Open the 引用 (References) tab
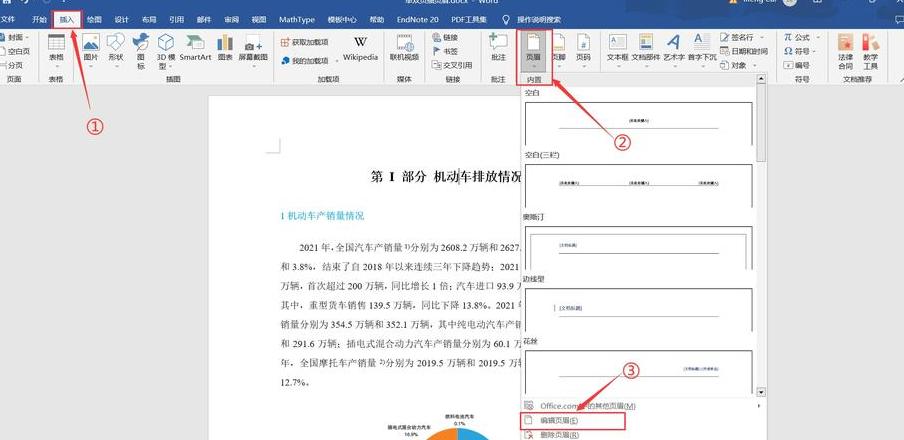 (x=176, y=20)
